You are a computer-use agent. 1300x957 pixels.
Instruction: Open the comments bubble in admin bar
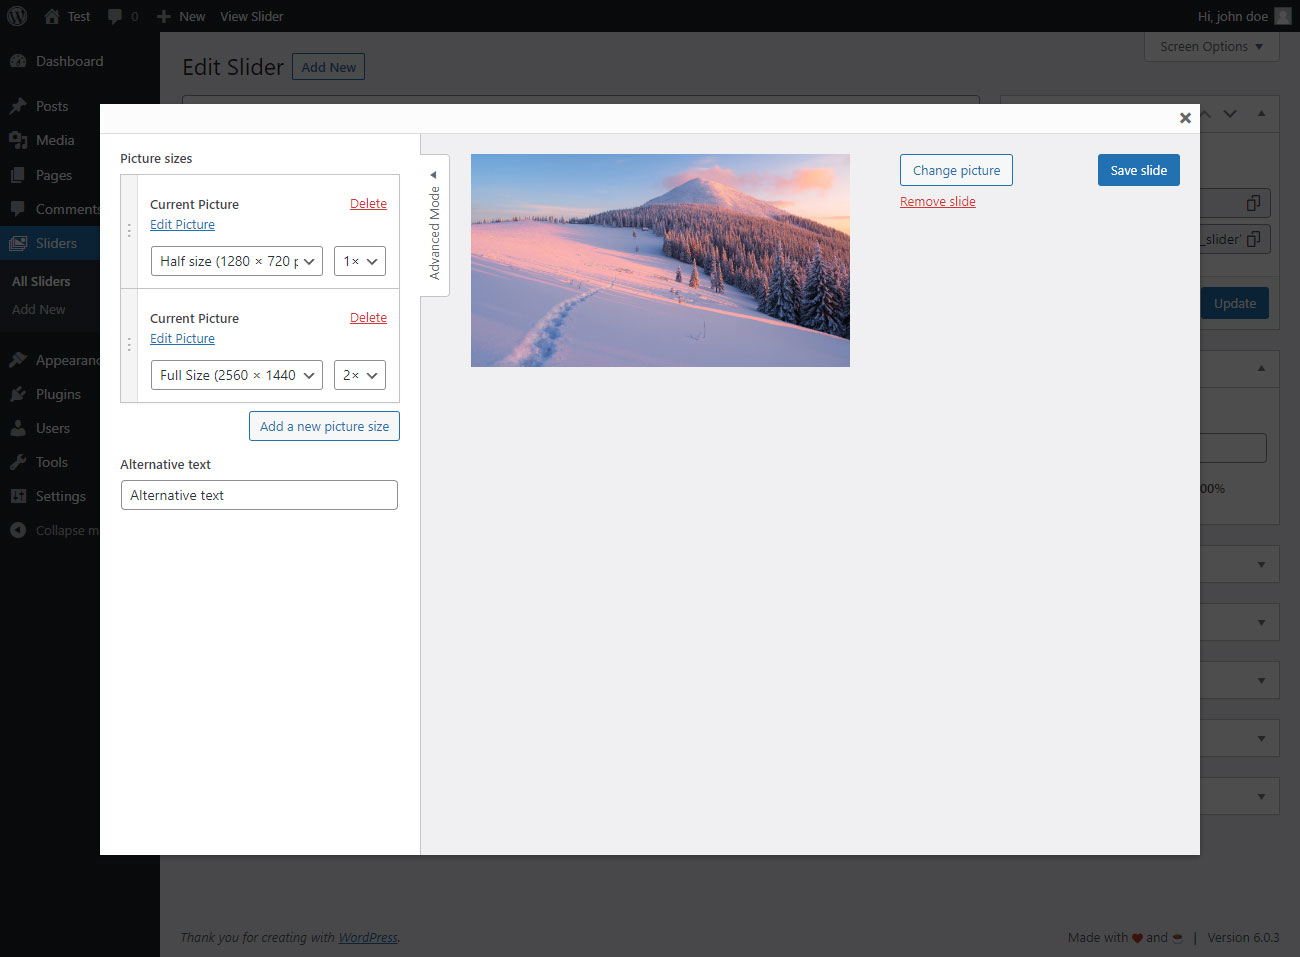(122, 16)
